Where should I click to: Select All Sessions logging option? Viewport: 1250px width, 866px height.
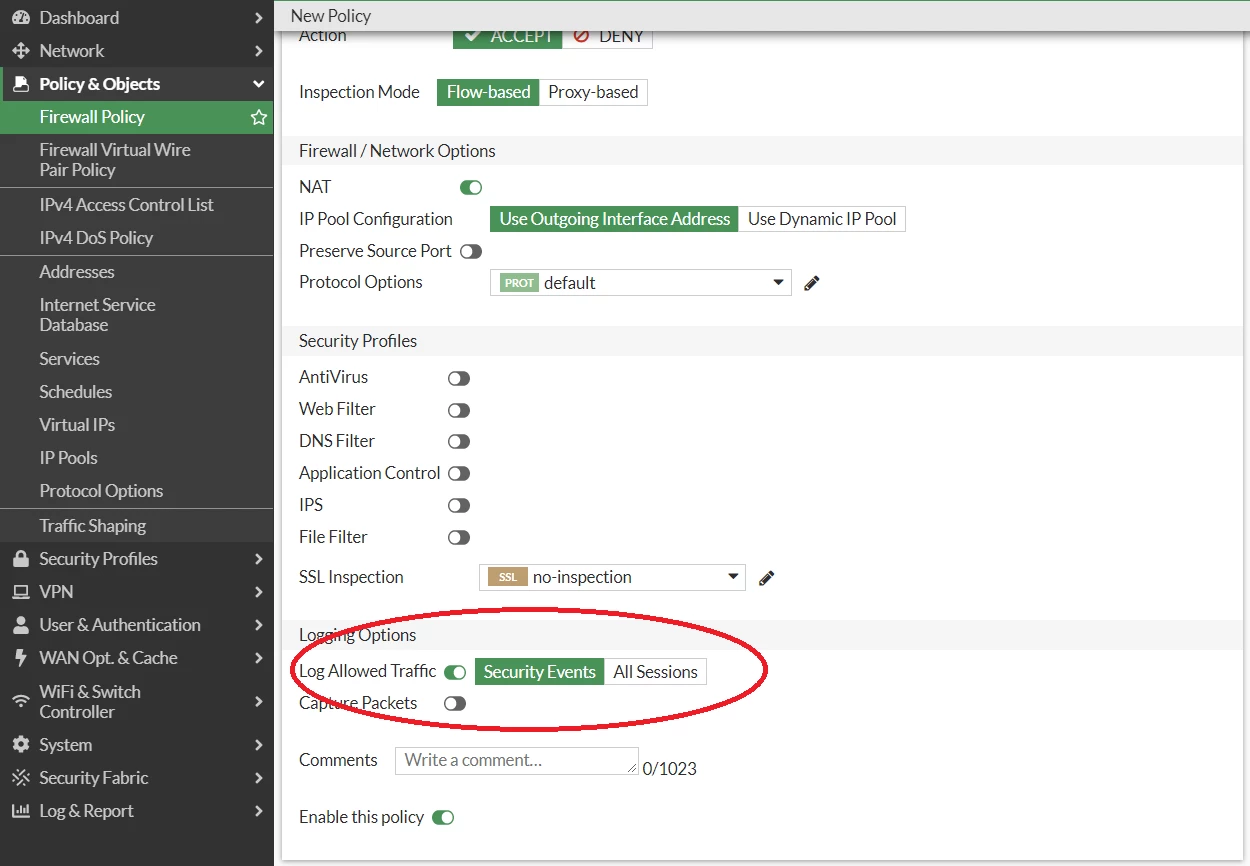point(655,672)
